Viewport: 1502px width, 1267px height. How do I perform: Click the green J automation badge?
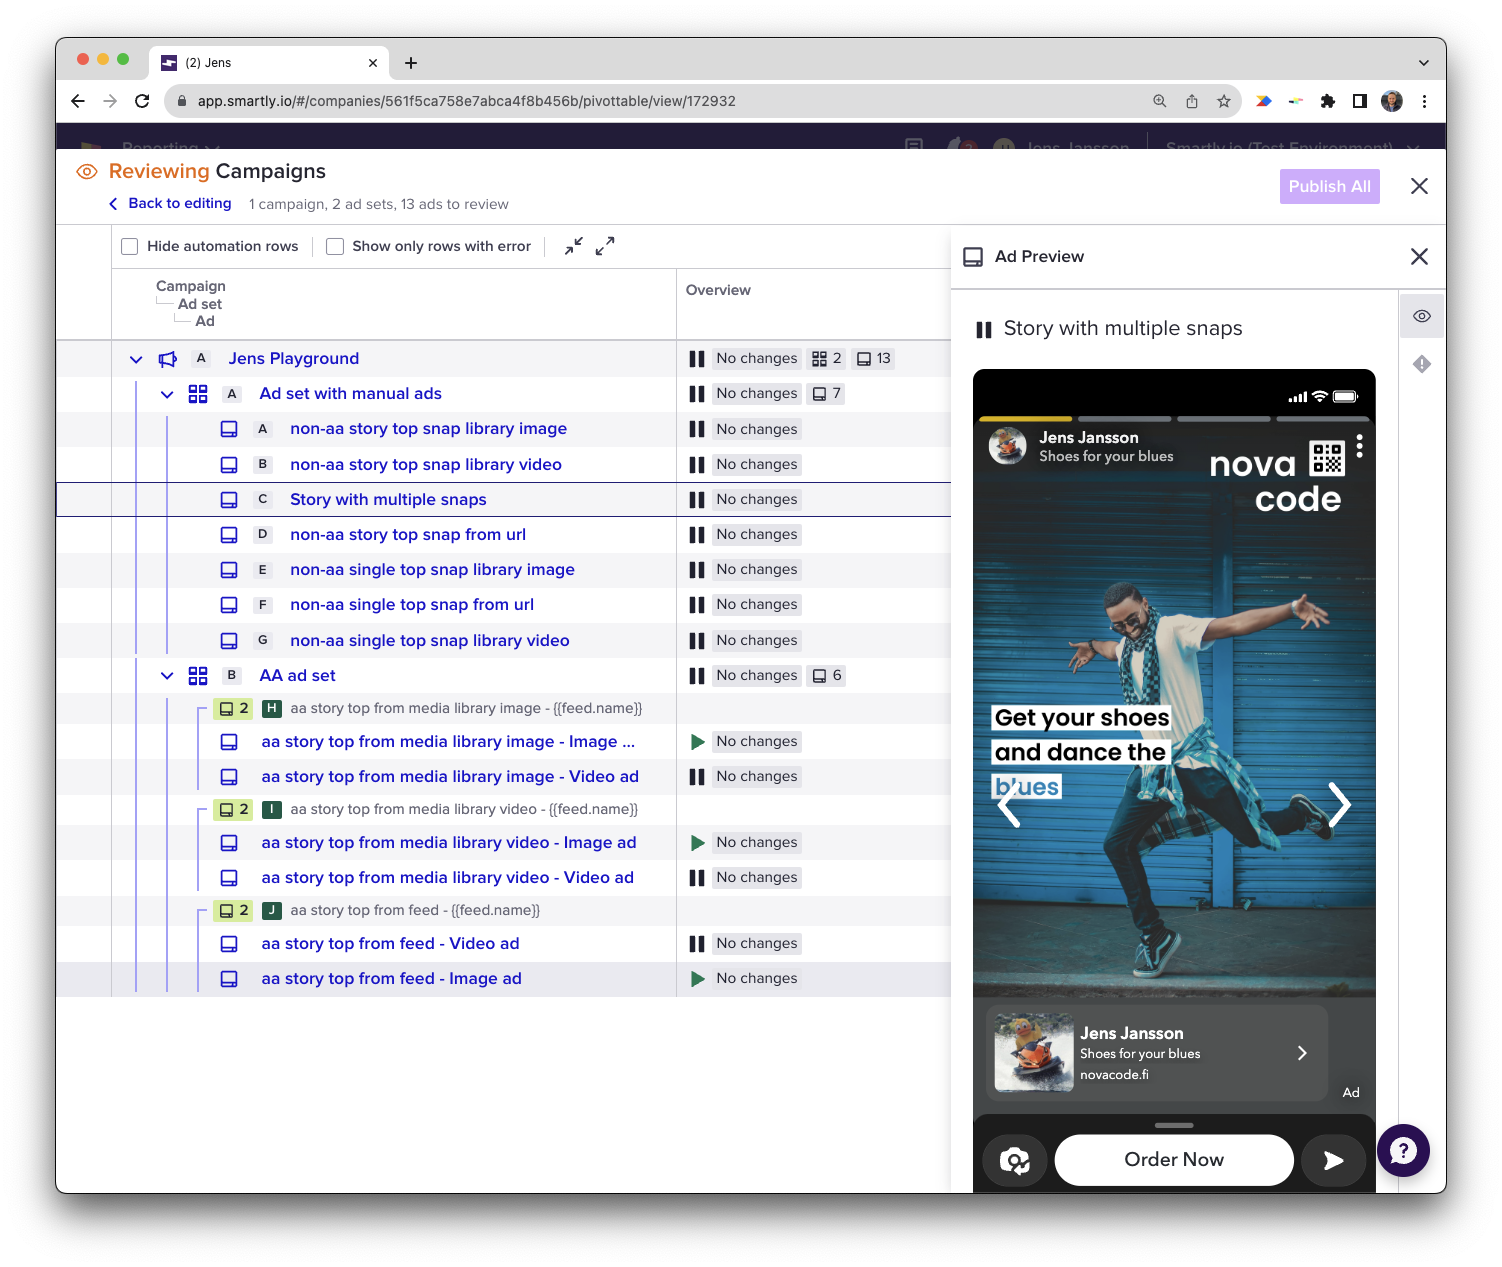tap(271, 910)
